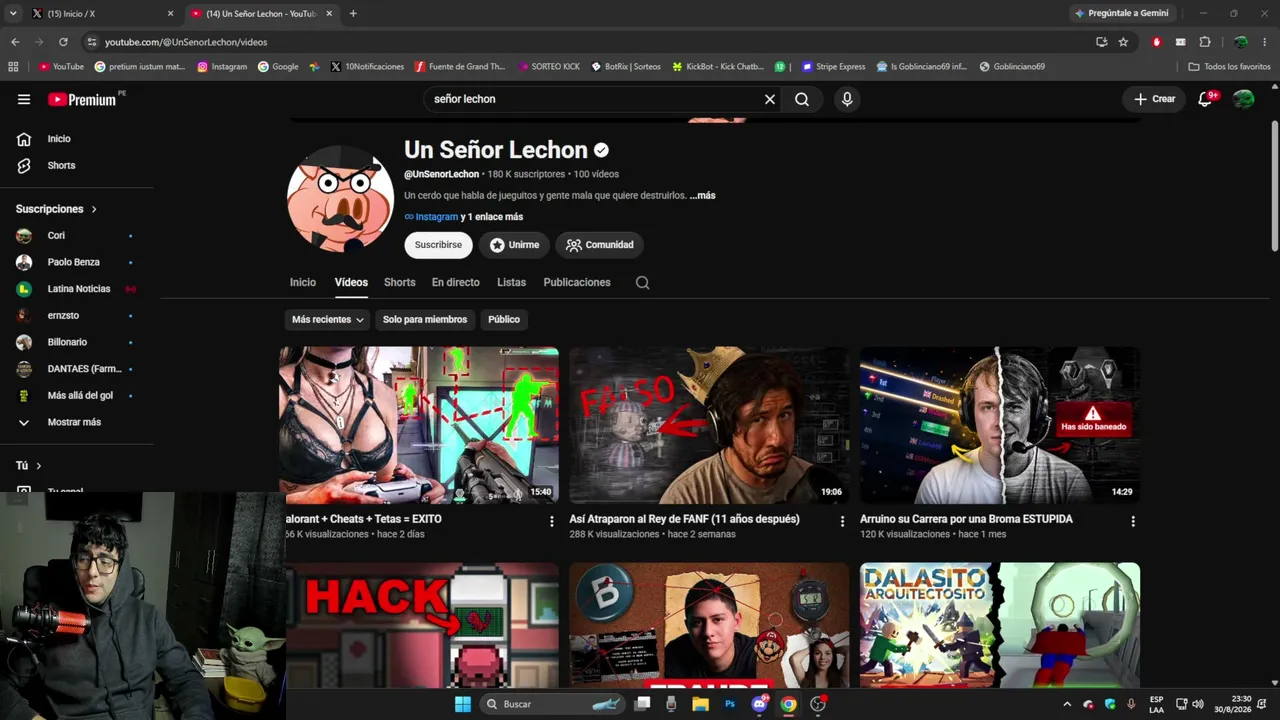Open Discord from the taskbar
The width and height of the screenshot is (1280, 720).
(x=759, y=704)
